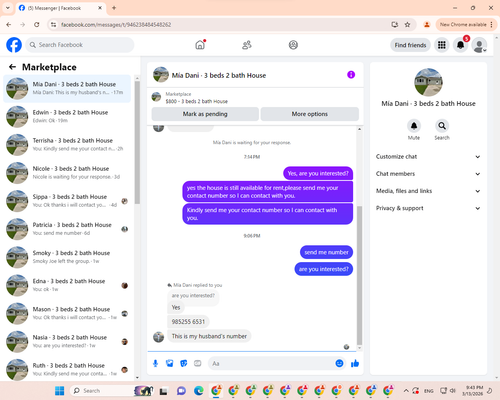The image size is (500, 400).
Task: Open Edna conversation
Action: click(x=67, y=285)
